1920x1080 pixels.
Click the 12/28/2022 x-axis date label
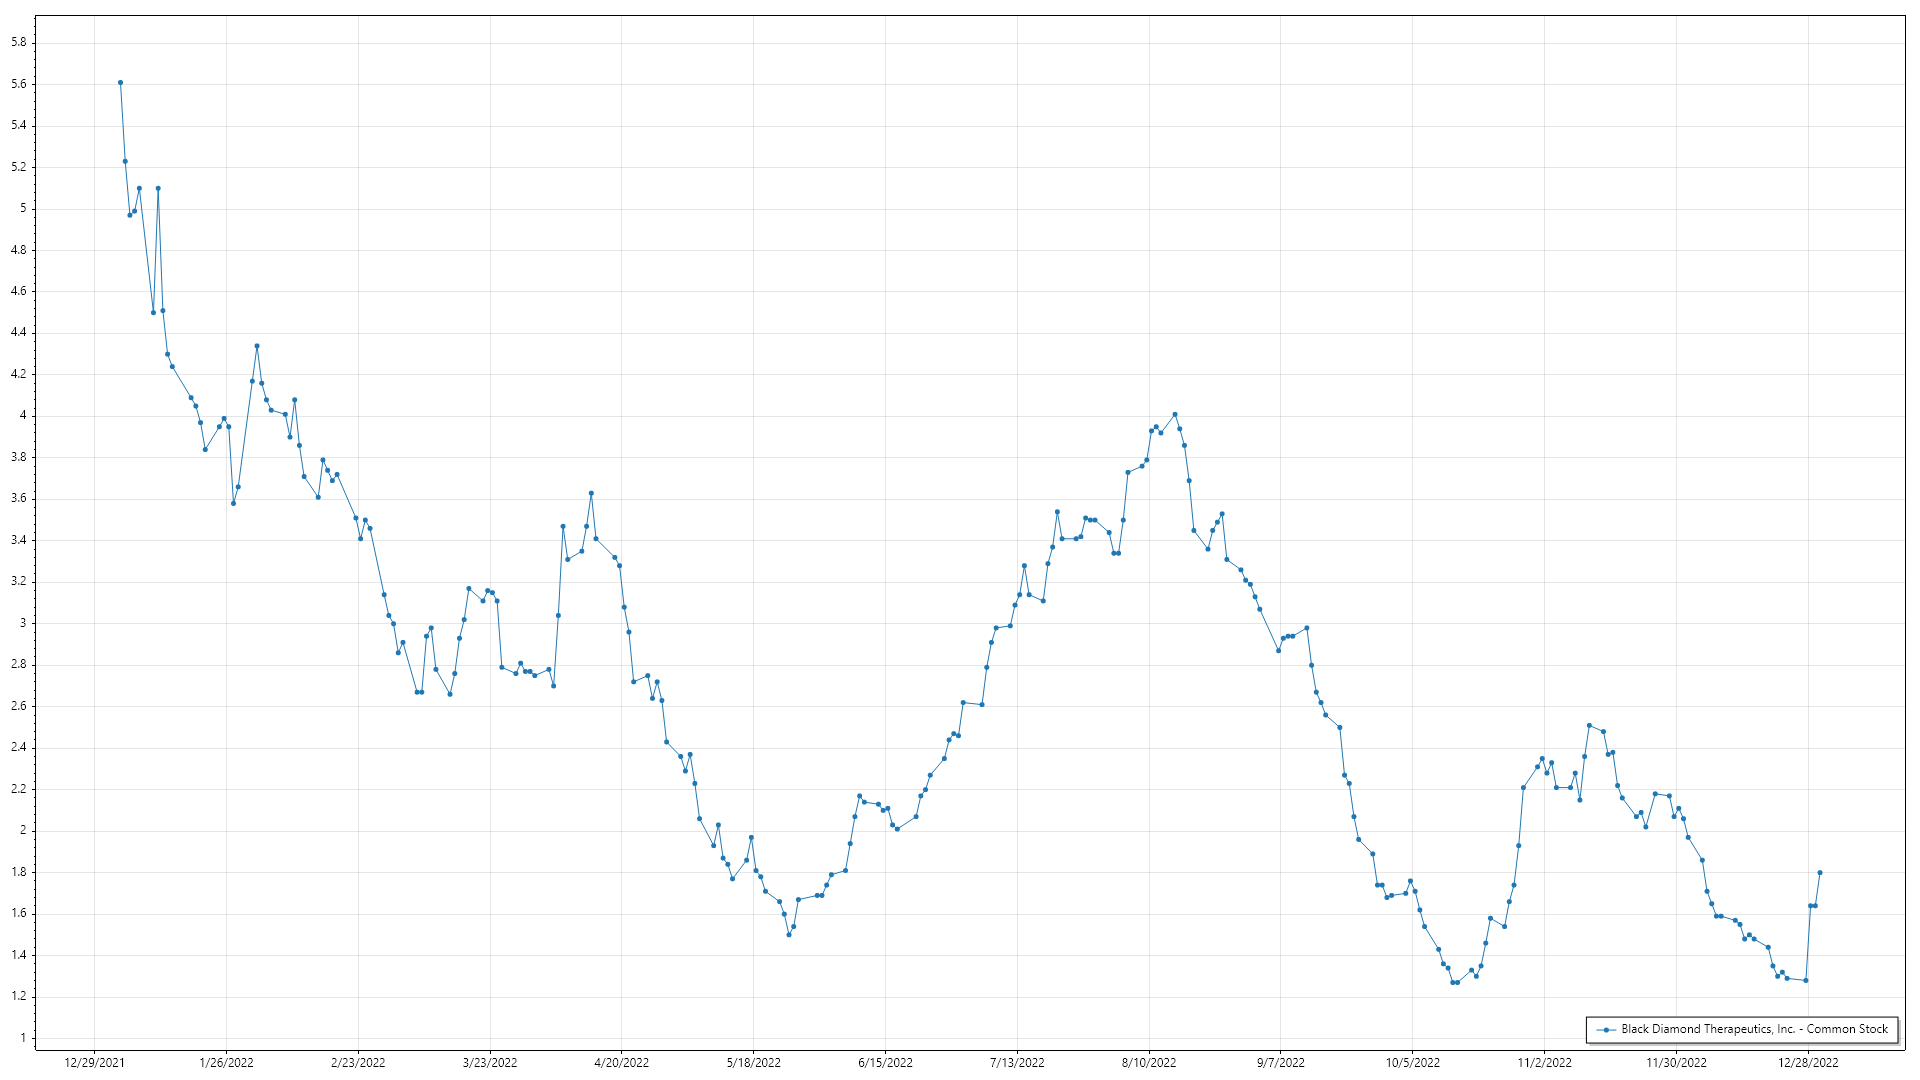pos(1808,1063)
